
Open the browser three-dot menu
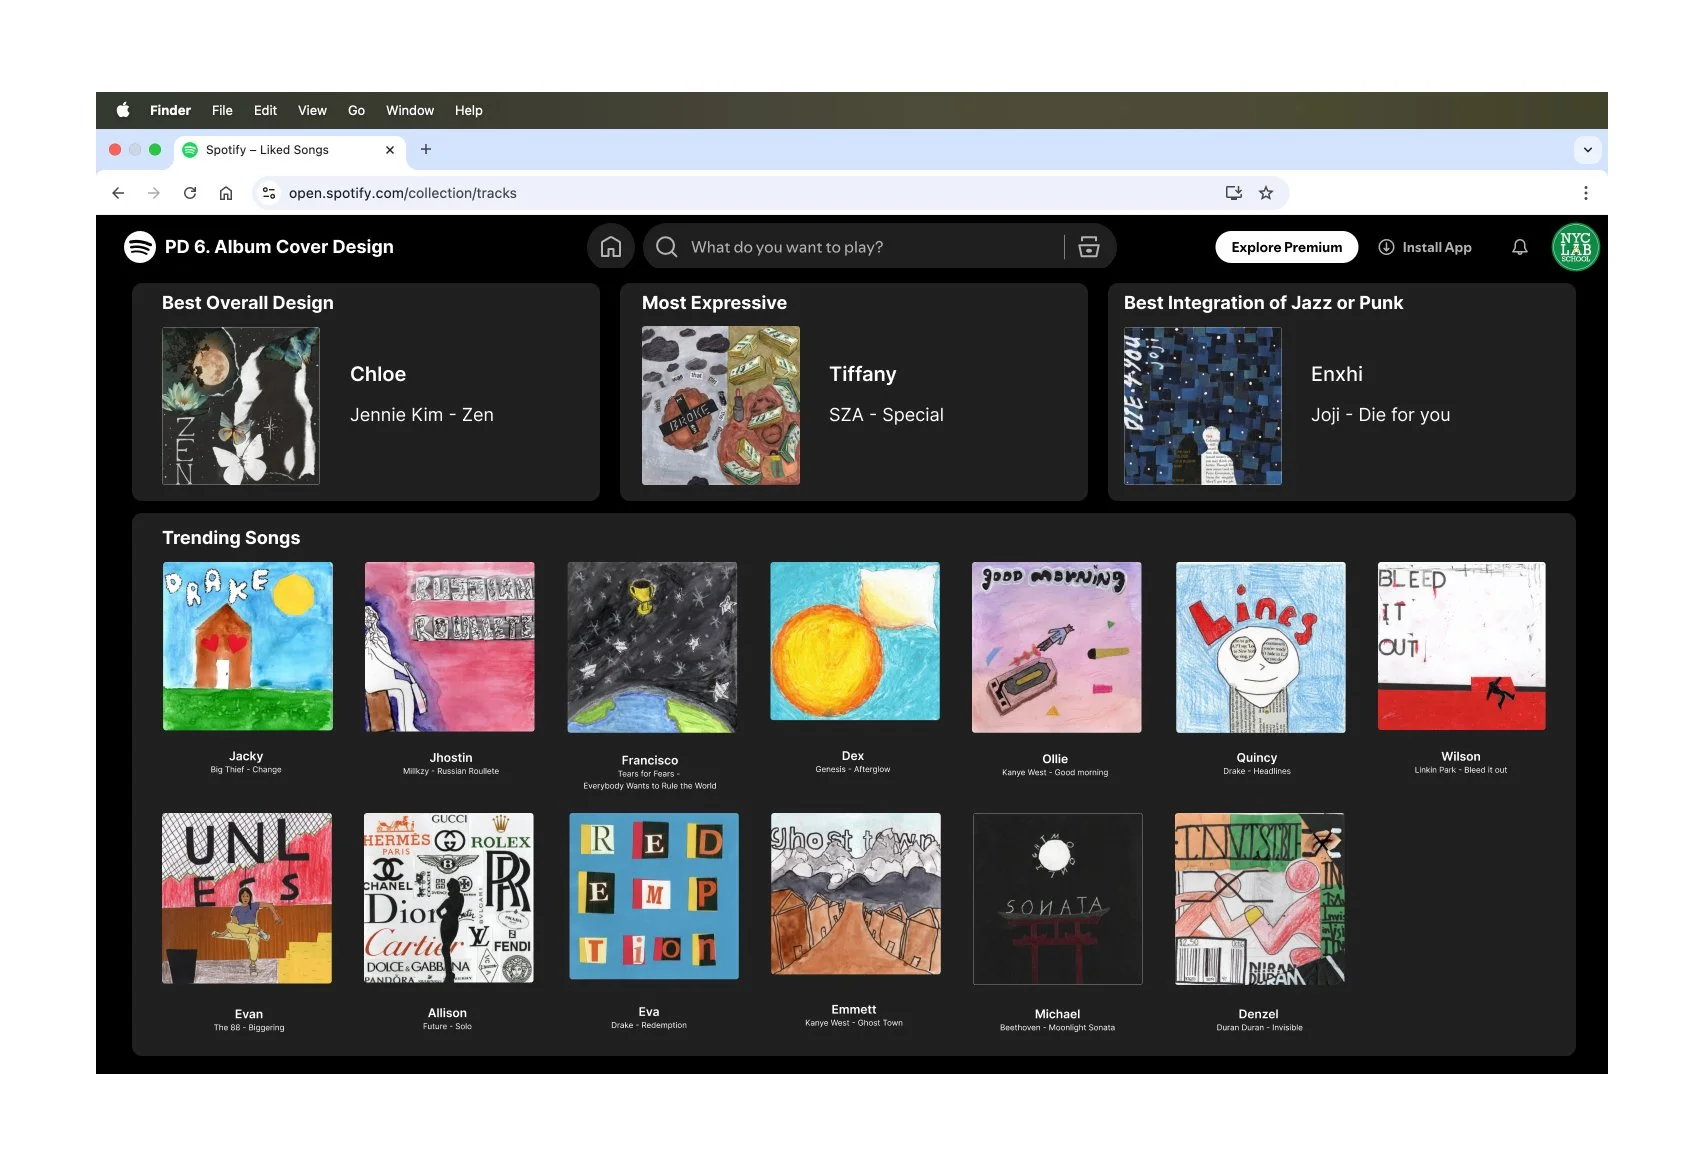pyautogui.click(x=1586, y=193)
